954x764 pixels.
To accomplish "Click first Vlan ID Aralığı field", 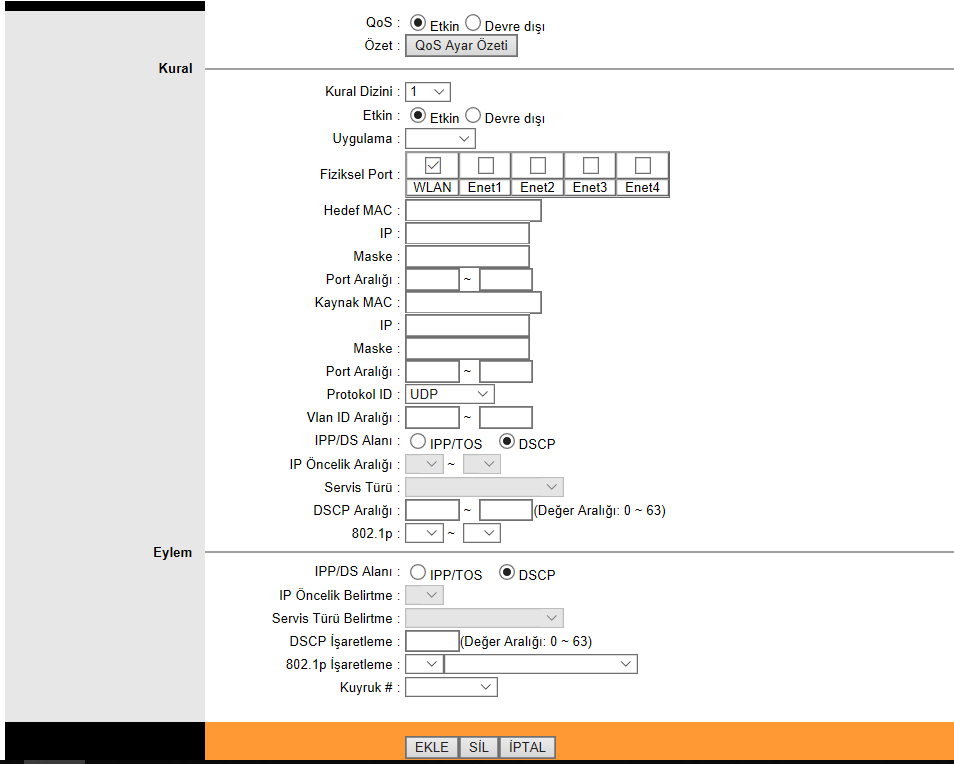I will (x=432, y=418).
